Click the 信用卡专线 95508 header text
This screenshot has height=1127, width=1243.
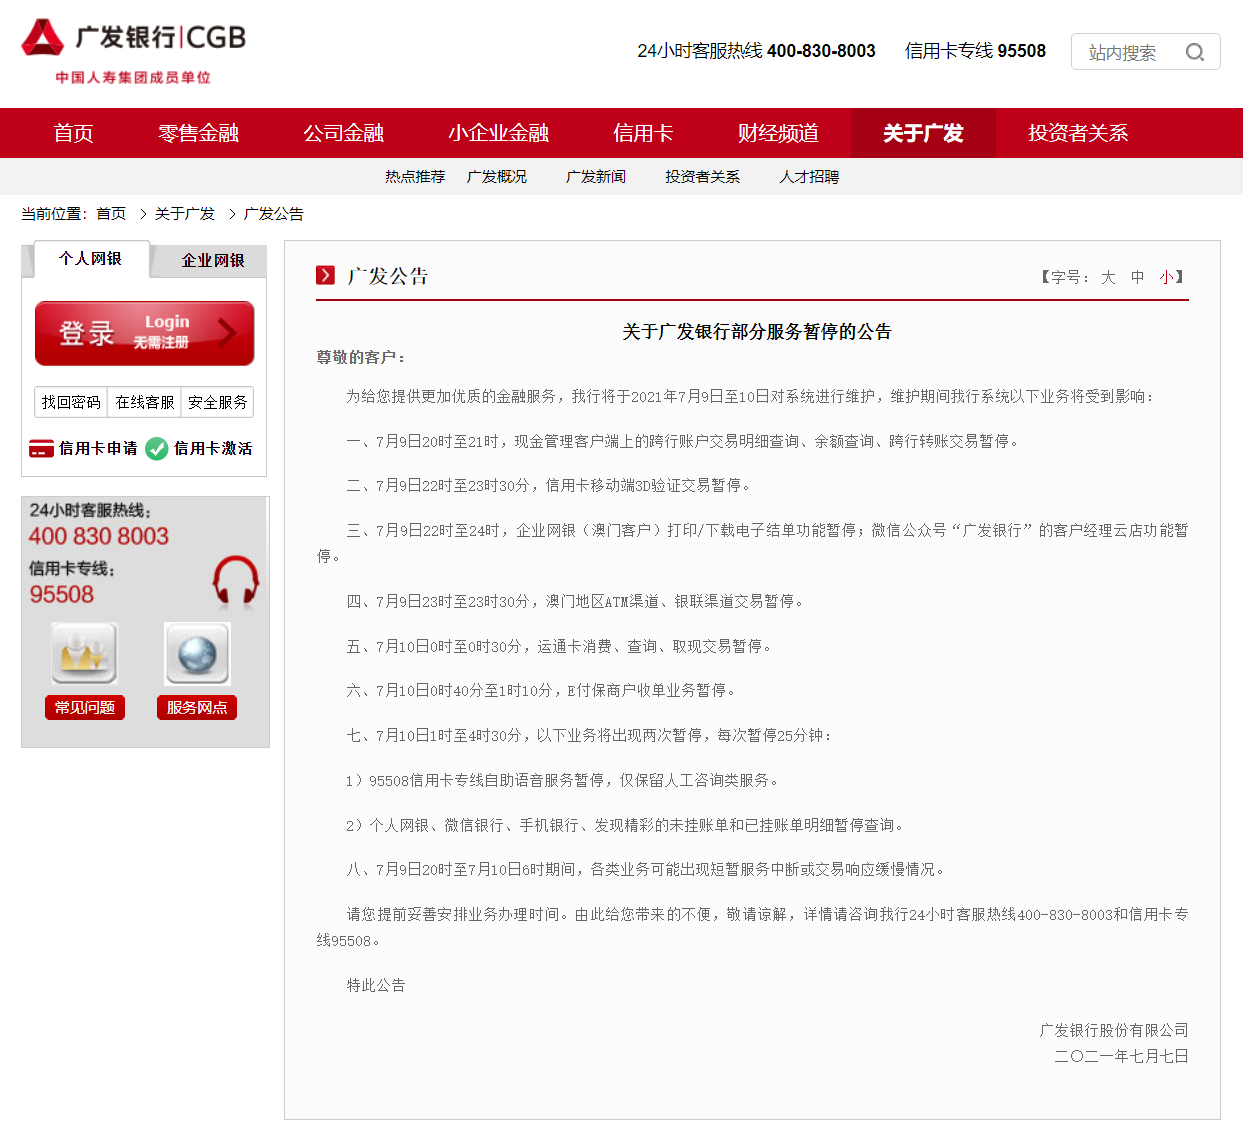pos(975,51)
